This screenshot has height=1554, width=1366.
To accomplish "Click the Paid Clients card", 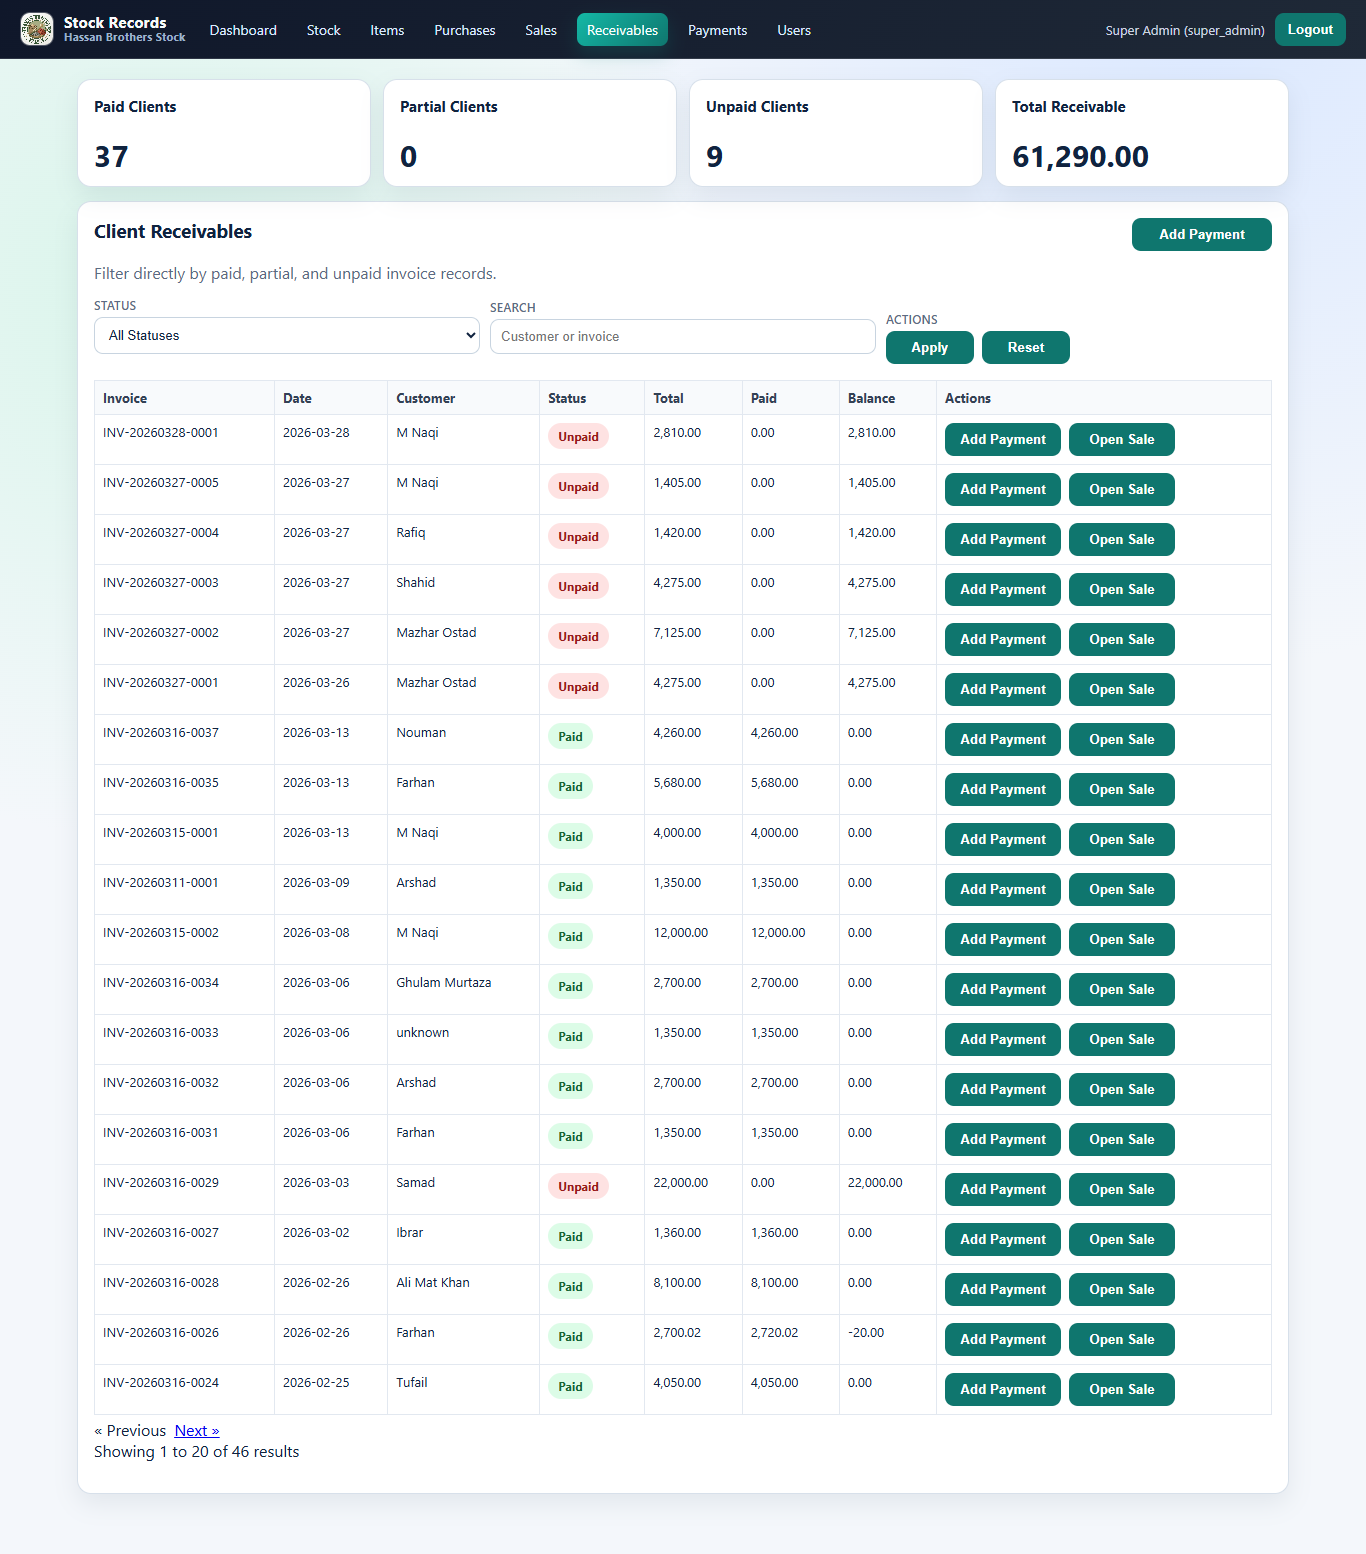I will [224, 133].
